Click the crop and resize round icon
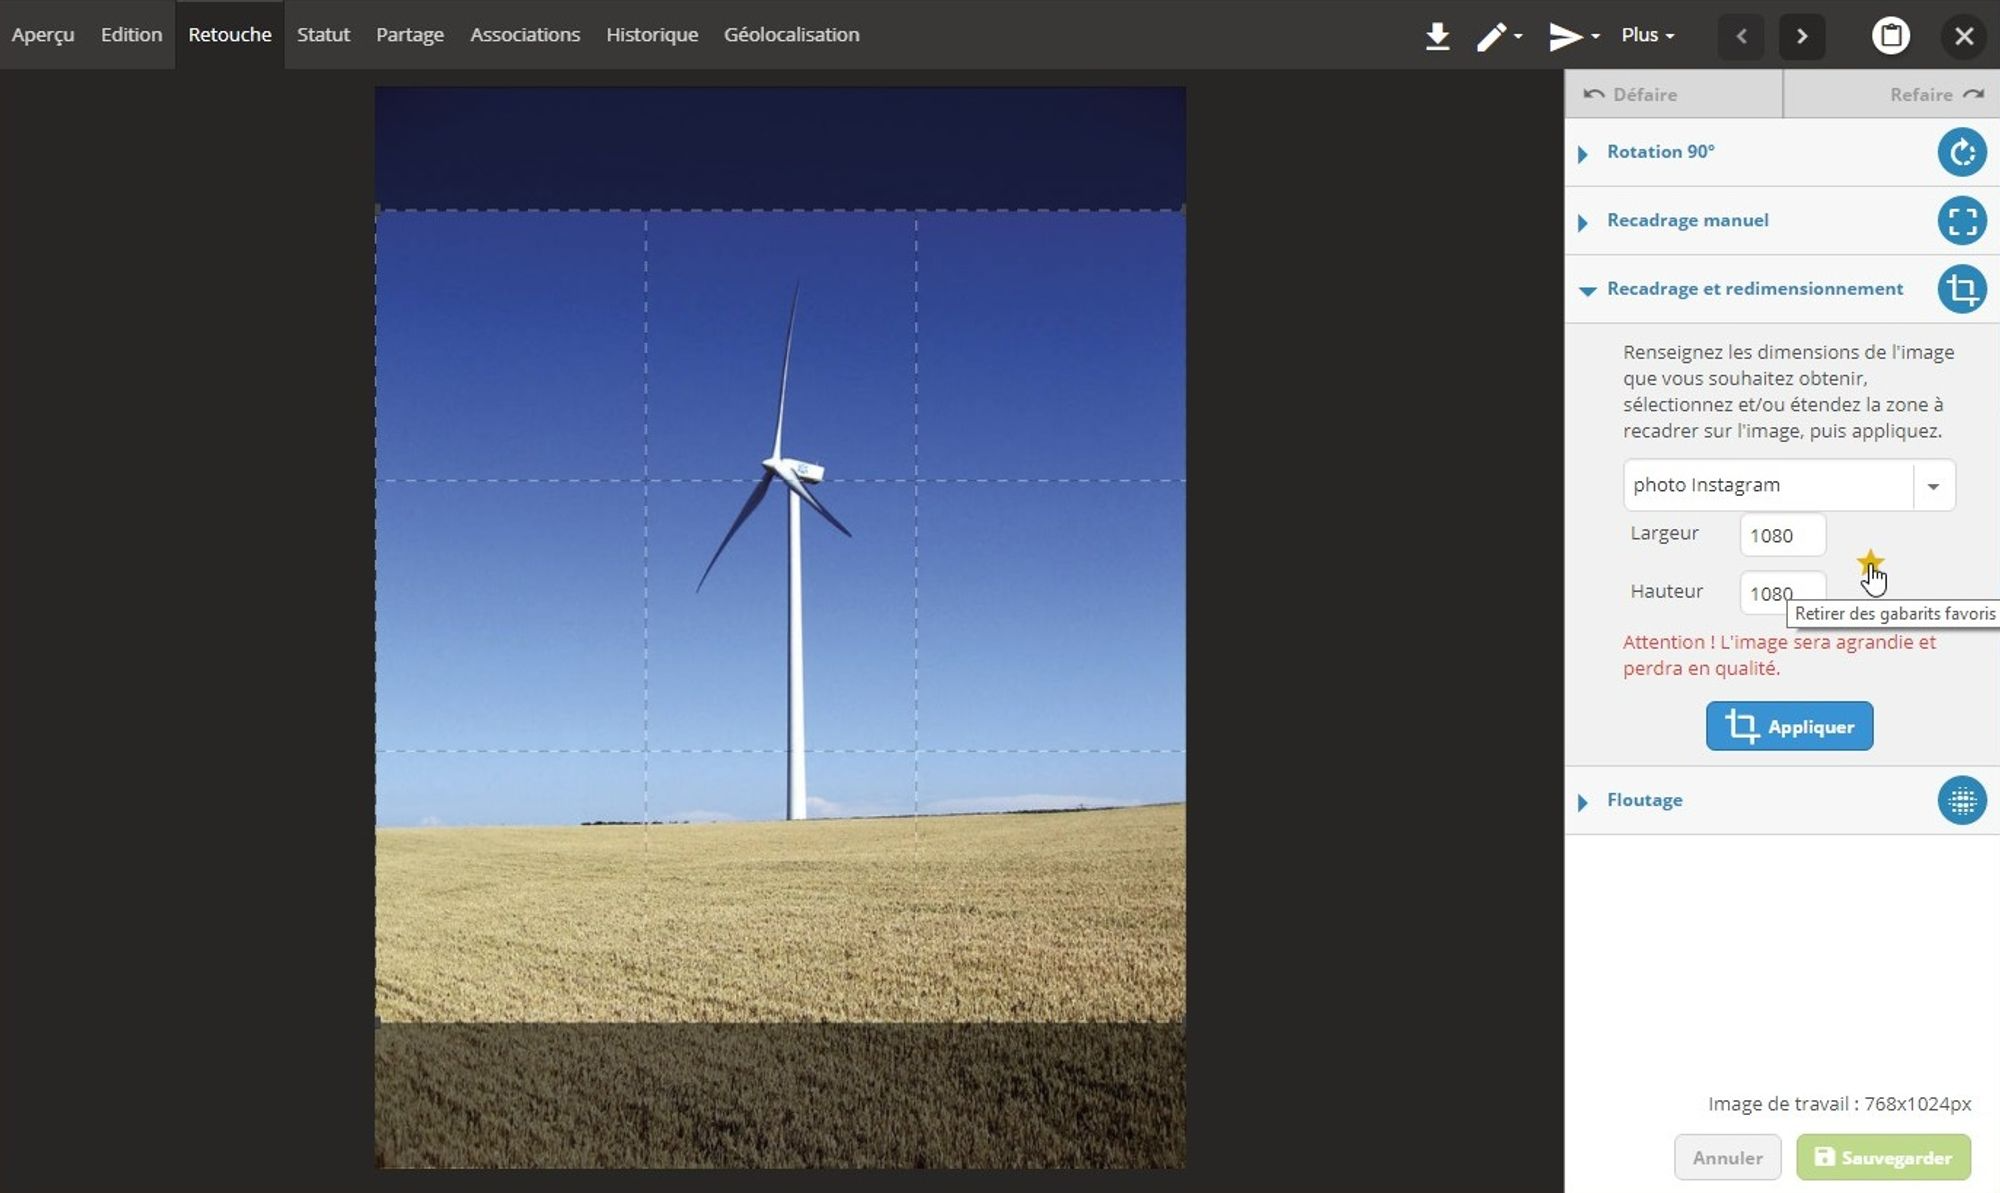This screenshot has width=2000, height=1193. click(1961, 289)
